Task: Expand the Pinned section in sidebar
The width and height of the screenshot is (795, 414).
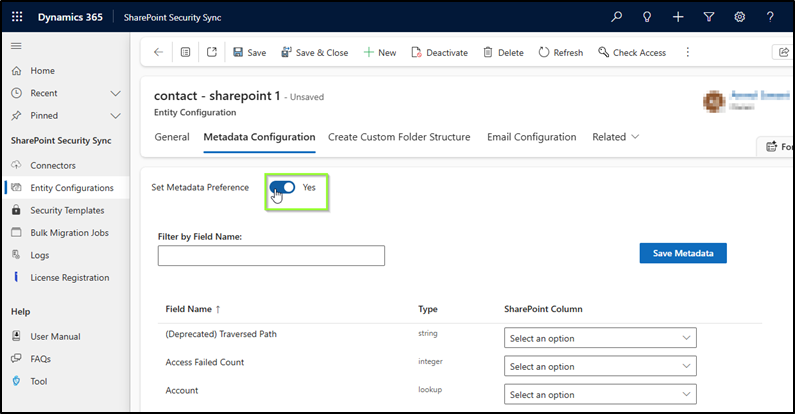Action: 117,116
